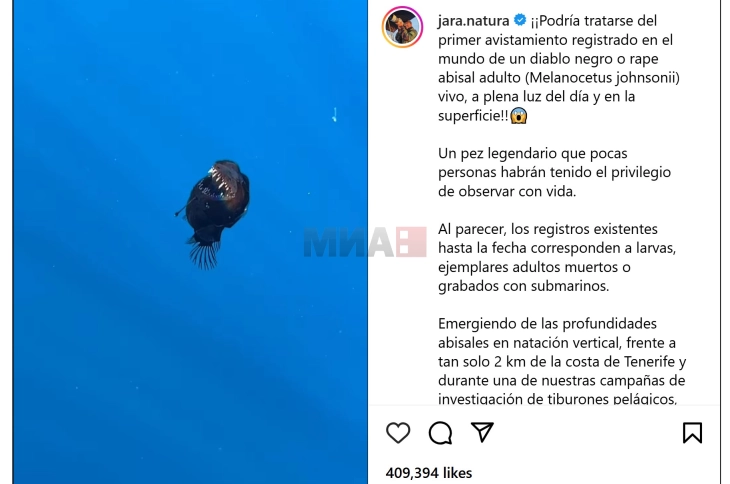The height and width of the screenshot is (484, 730).
Task: Click the word Tenerife in the caption
Action: click(x=649, y=362)
